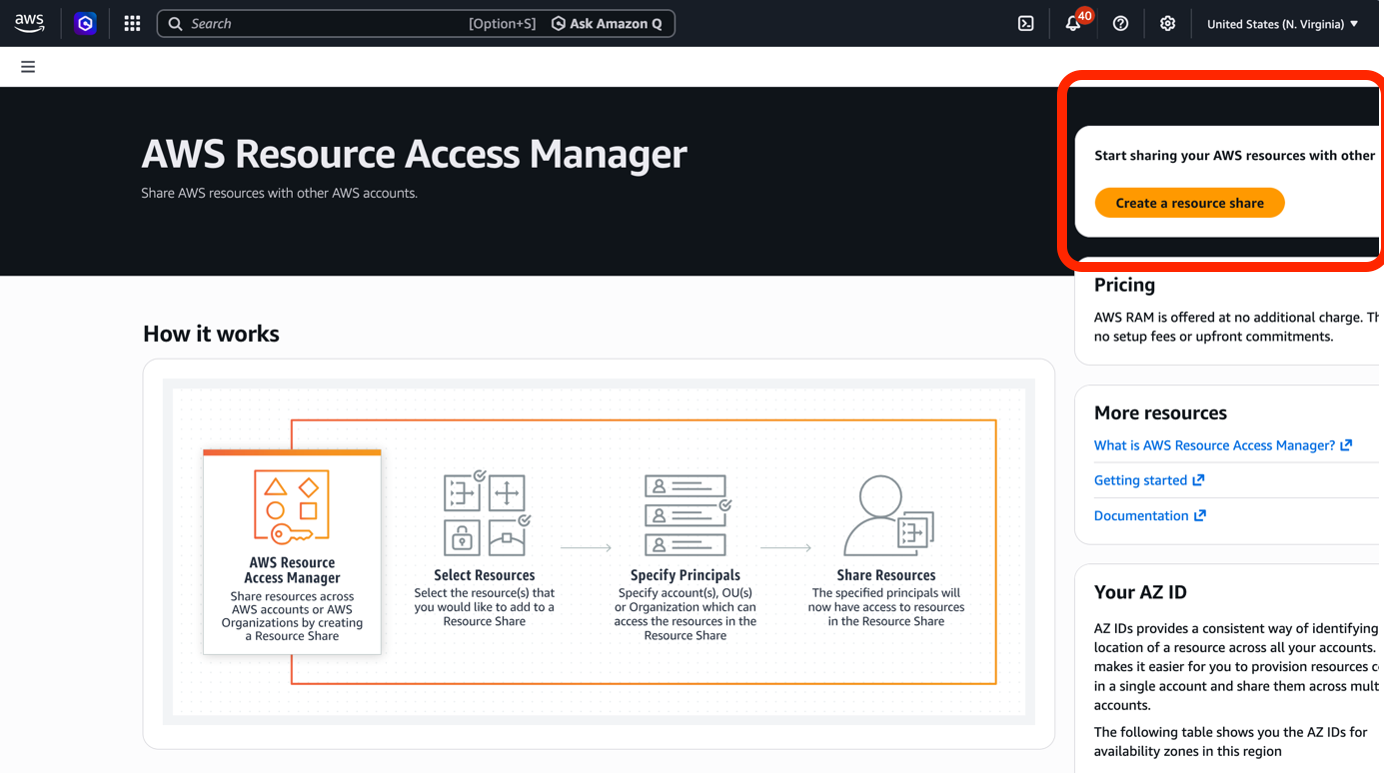Click the Specify Principals label in diagram

point(685,575)
